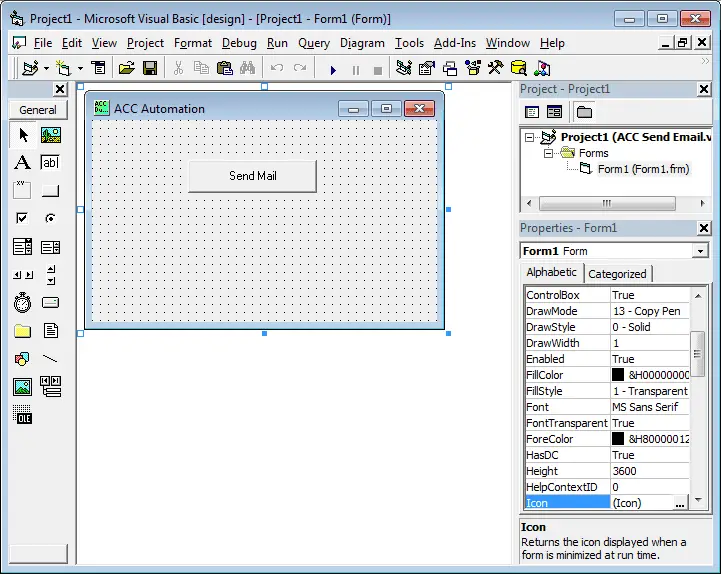Image resolution: width=721 pixels, height=574 pixels.
Task: Start the program with the Run arrow
Action: [x=333, y=70]
